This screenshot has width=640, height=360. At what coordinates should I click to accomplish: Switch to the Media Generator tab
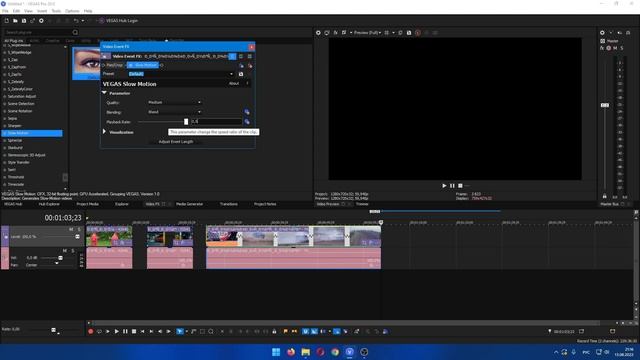189,204
